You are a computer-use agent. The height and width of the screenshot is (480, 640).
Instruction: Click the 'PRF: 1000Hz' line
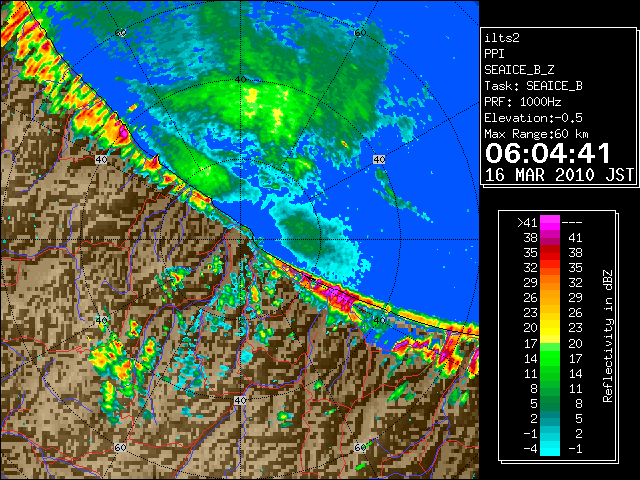point(522,102)
